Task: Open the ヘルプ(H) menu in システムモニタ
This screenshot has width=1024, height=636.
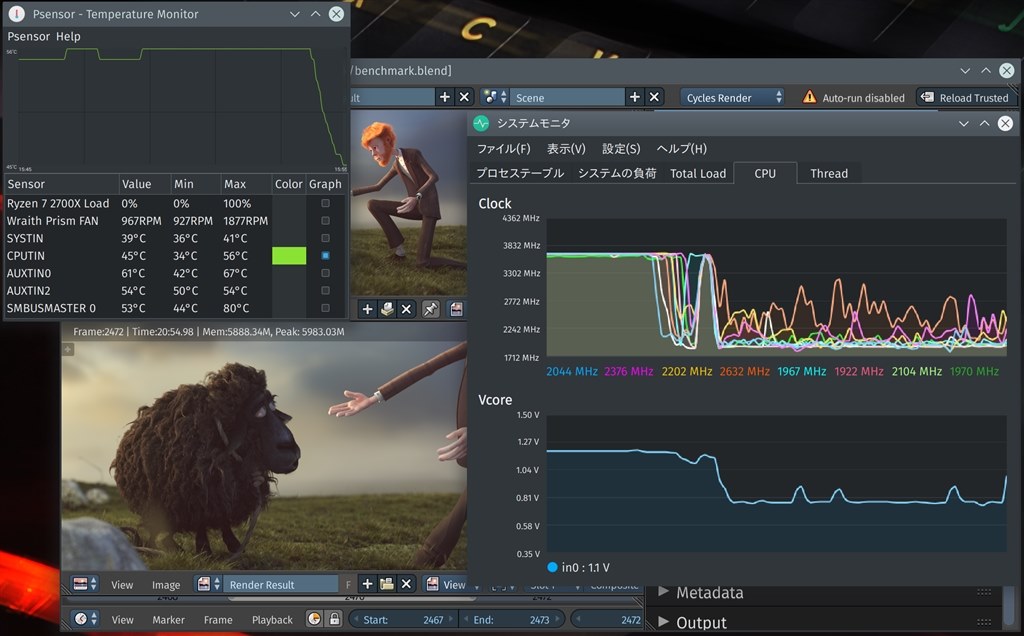Action: [x=682, y=149]
